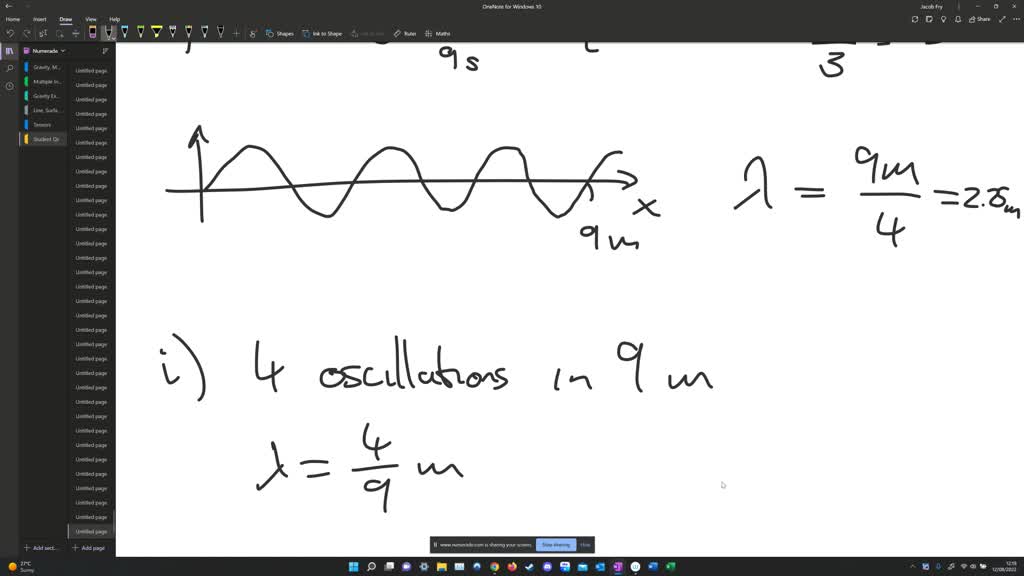
Task: Open the taskbar clock and date
Action: coord(1004,566)
